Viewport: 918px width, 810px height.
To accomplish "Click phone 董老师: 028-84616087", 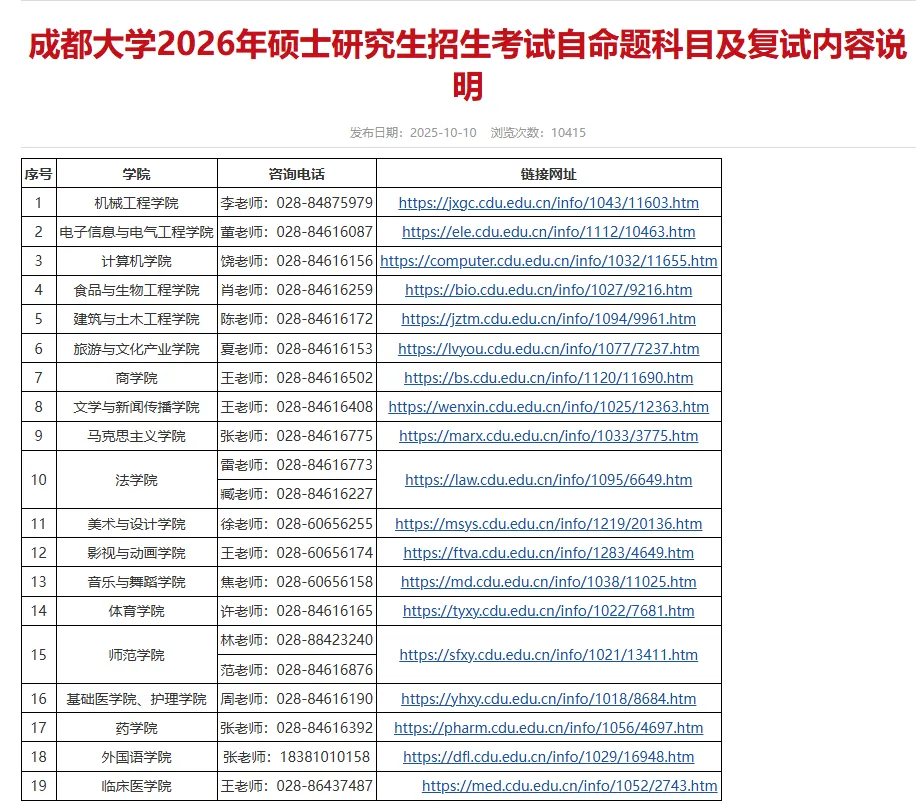I will click(x=297, y=232).
